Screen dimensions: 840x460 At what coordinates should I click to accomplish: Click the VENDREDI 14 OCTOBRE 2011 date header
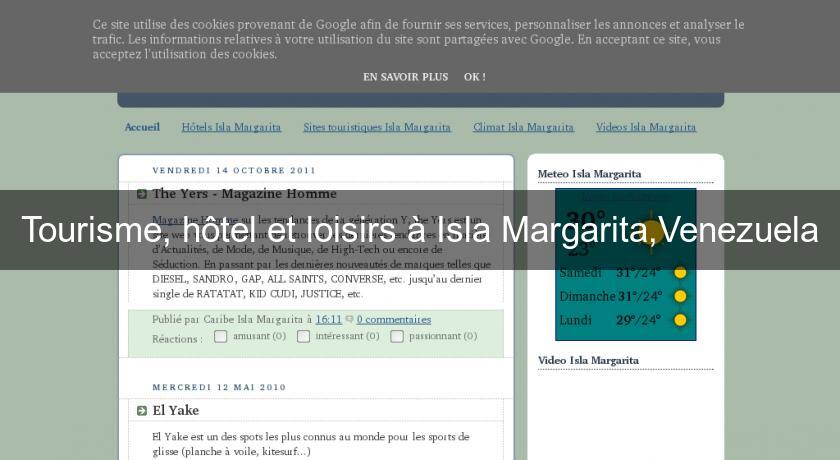(234, 170)
